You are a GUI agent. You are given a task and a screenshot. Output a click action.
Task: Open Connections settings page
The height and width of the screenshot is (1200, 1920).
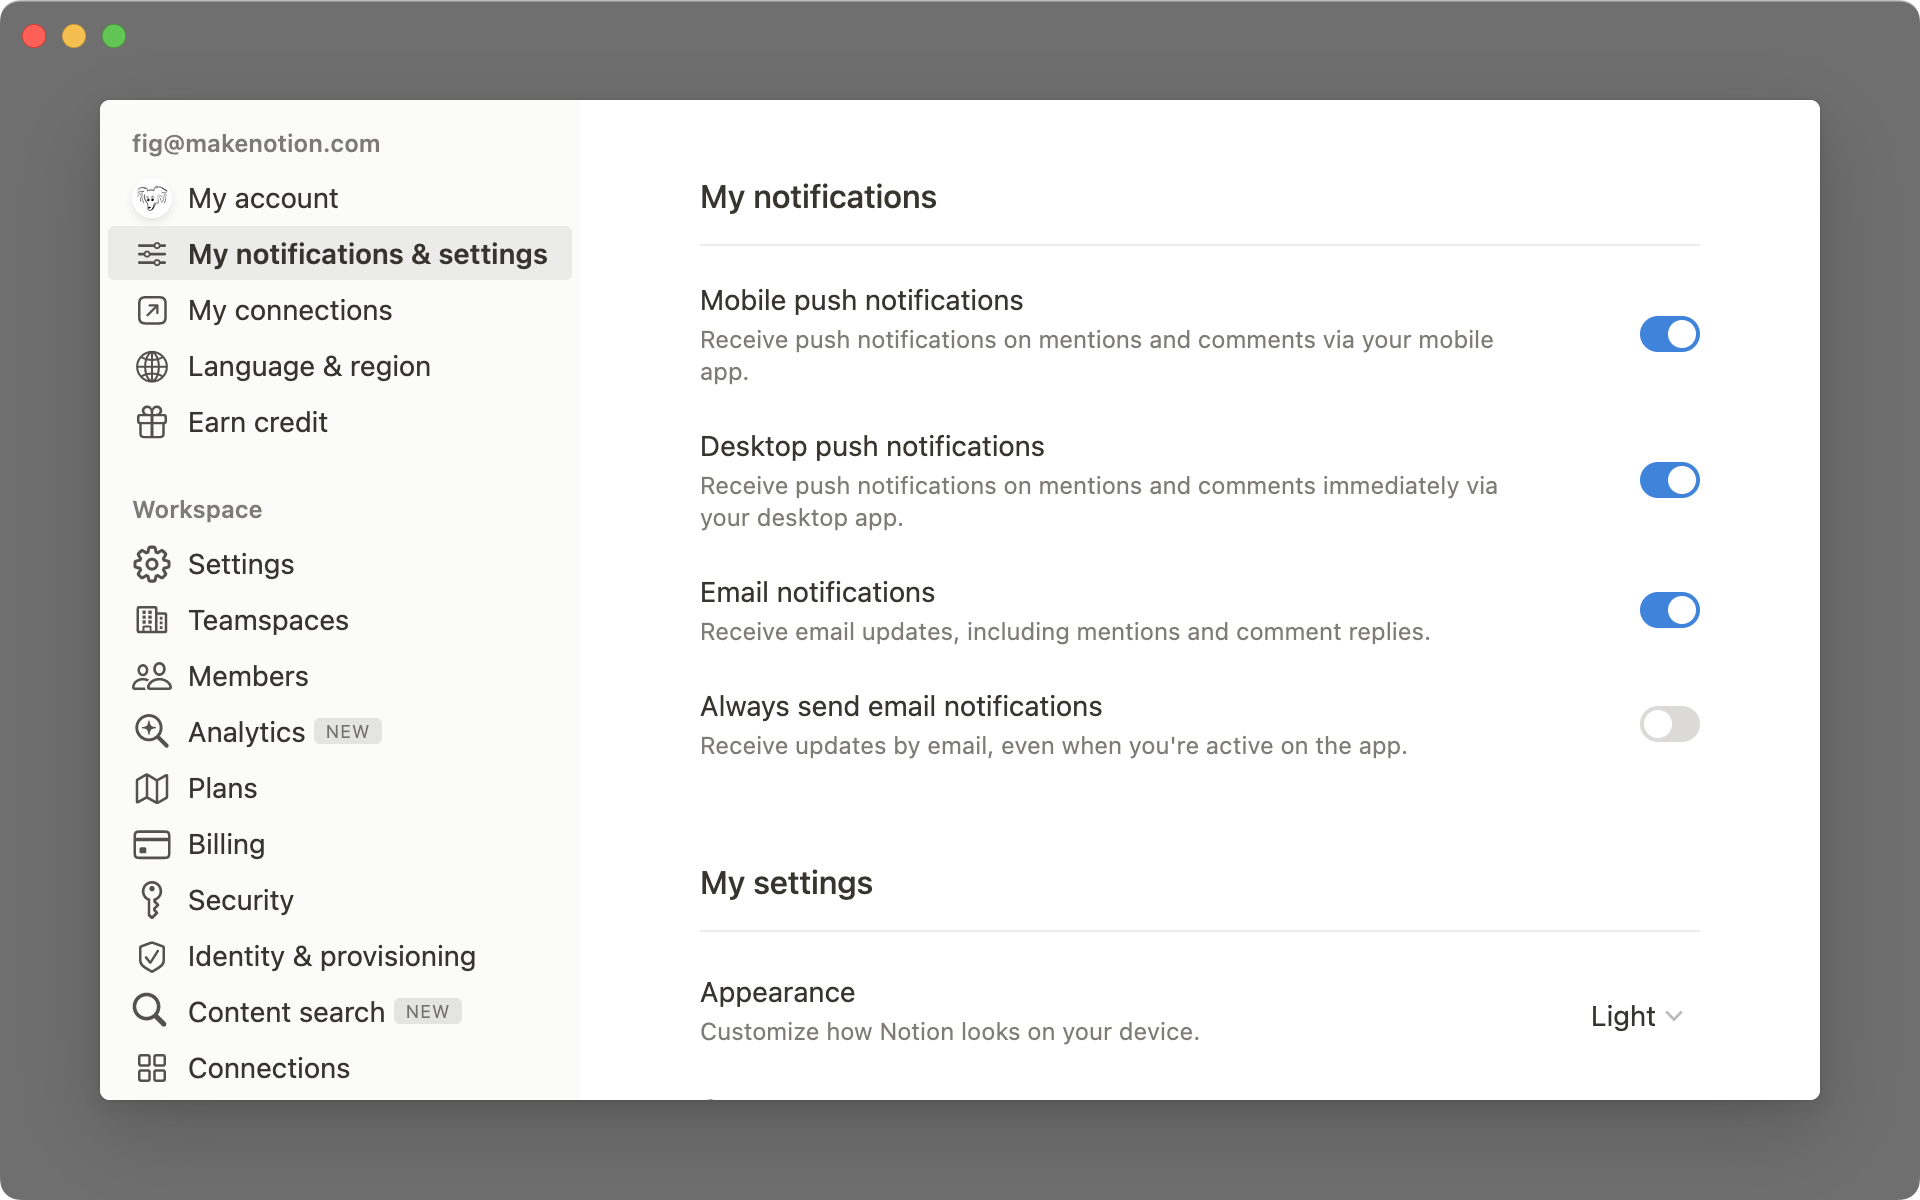270,1067
